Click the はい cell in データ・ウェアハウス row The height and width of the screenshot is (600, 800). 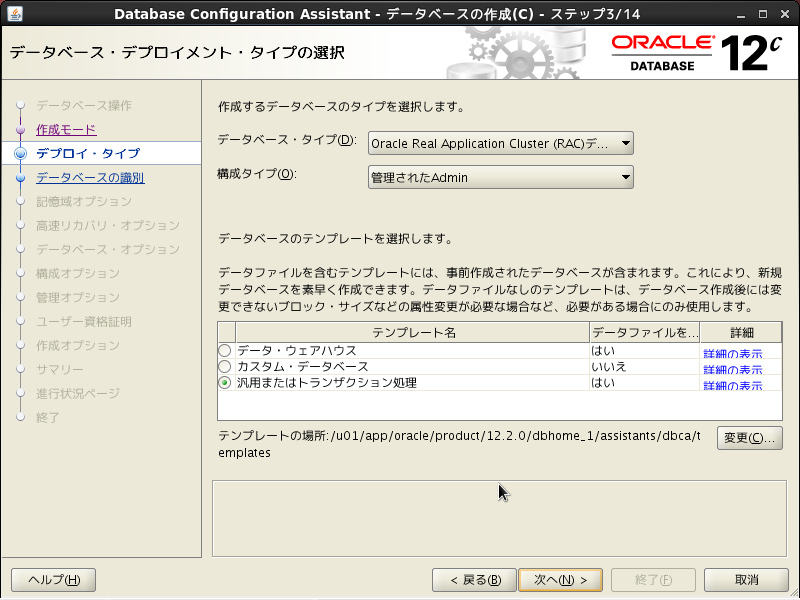pos(644,351)
